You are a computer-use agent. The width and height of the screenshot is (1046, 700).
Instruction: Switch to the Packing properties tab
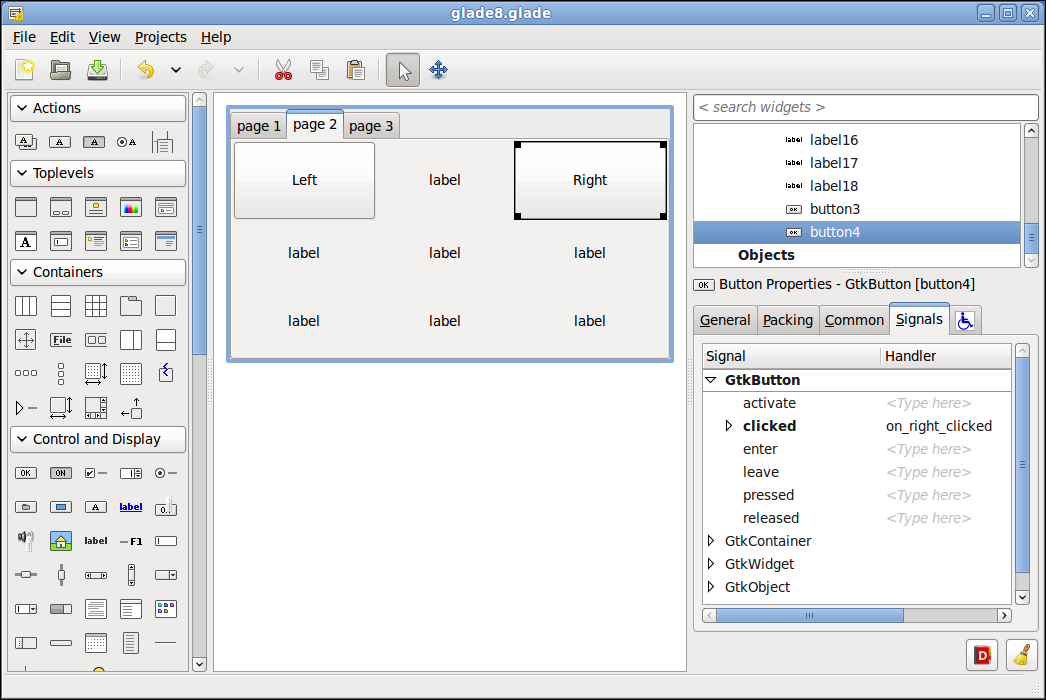tap(788, 320)
